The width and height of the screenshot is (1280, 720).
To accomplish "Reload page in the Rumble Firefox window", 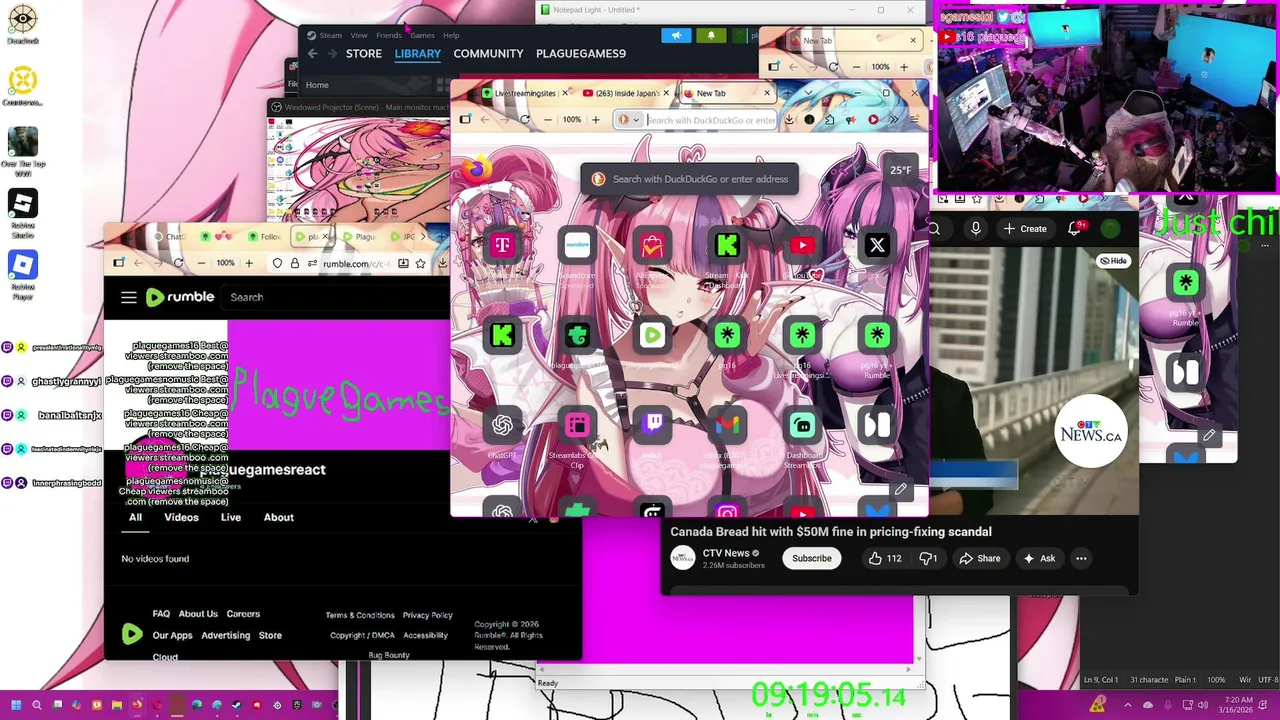I will [x=178, y=263].
